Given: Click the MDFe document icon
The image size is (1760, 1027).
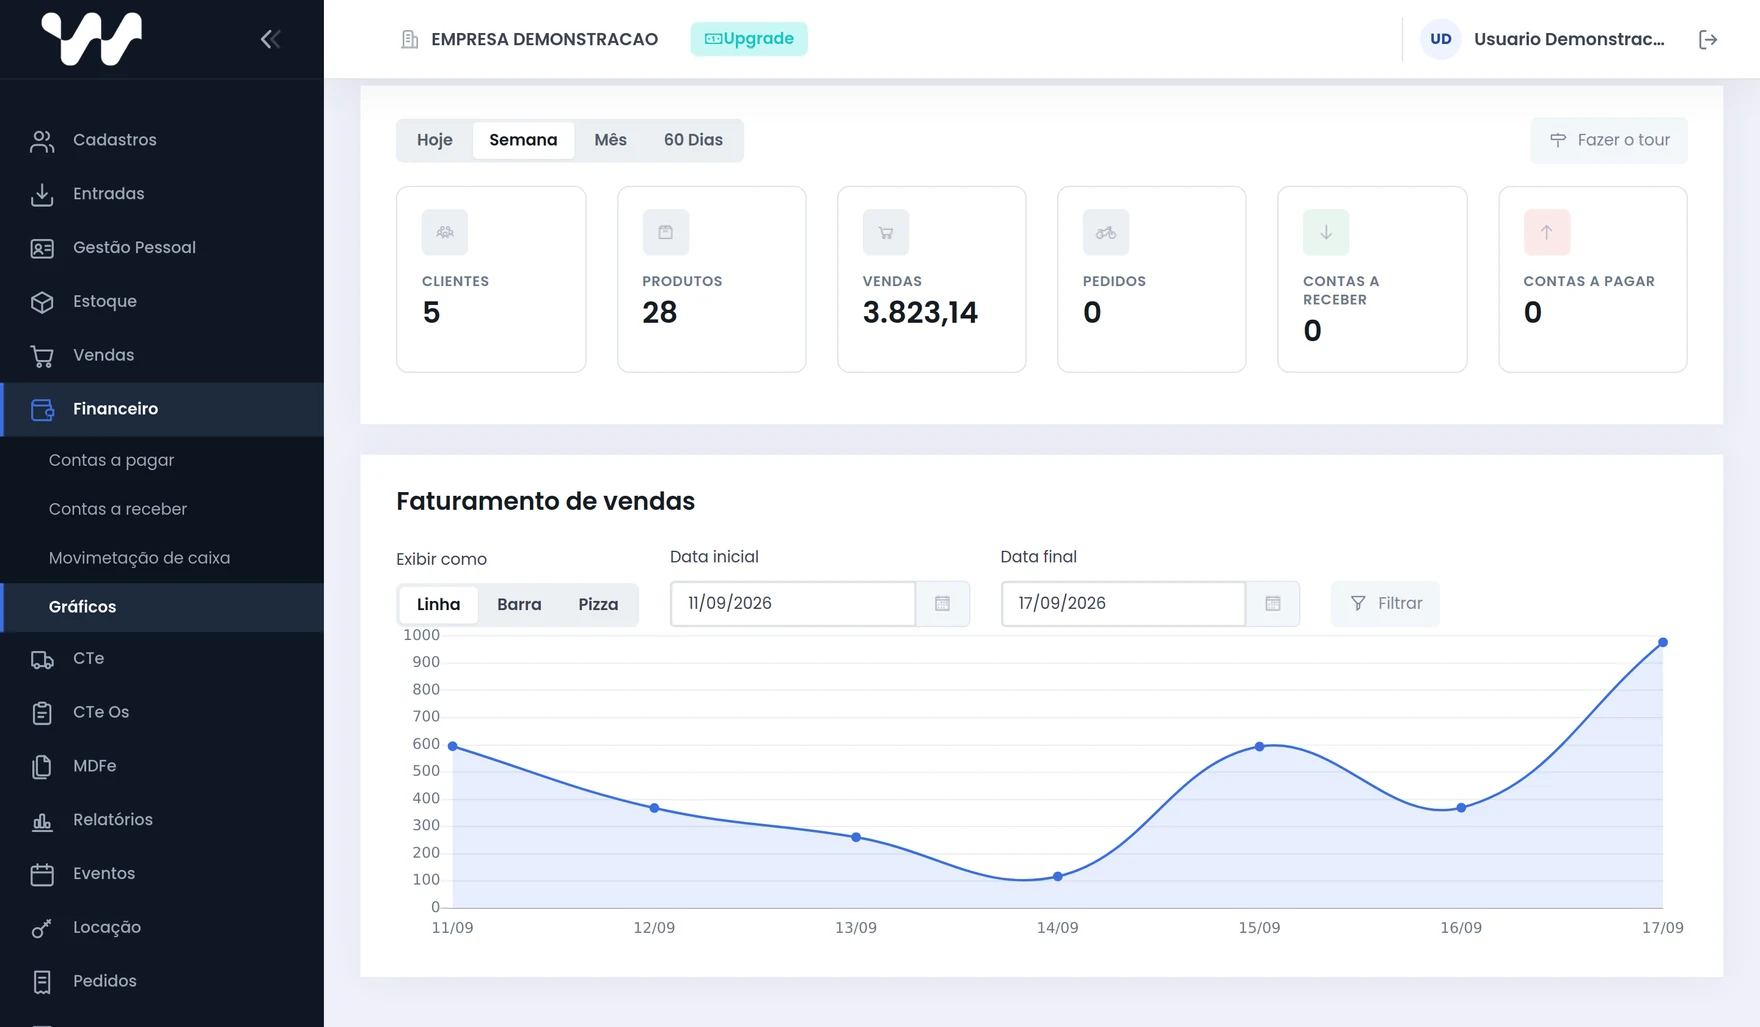Looking at the screenshot, I should 42,767.
